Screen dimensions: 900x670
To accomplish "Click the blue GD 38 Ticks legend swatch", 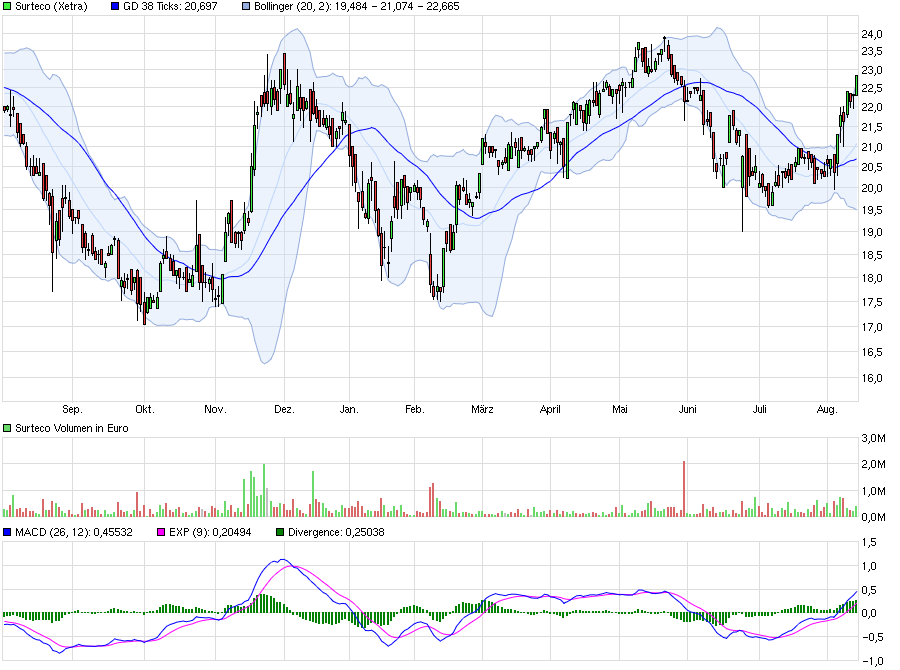I will (x=115, y=6).
